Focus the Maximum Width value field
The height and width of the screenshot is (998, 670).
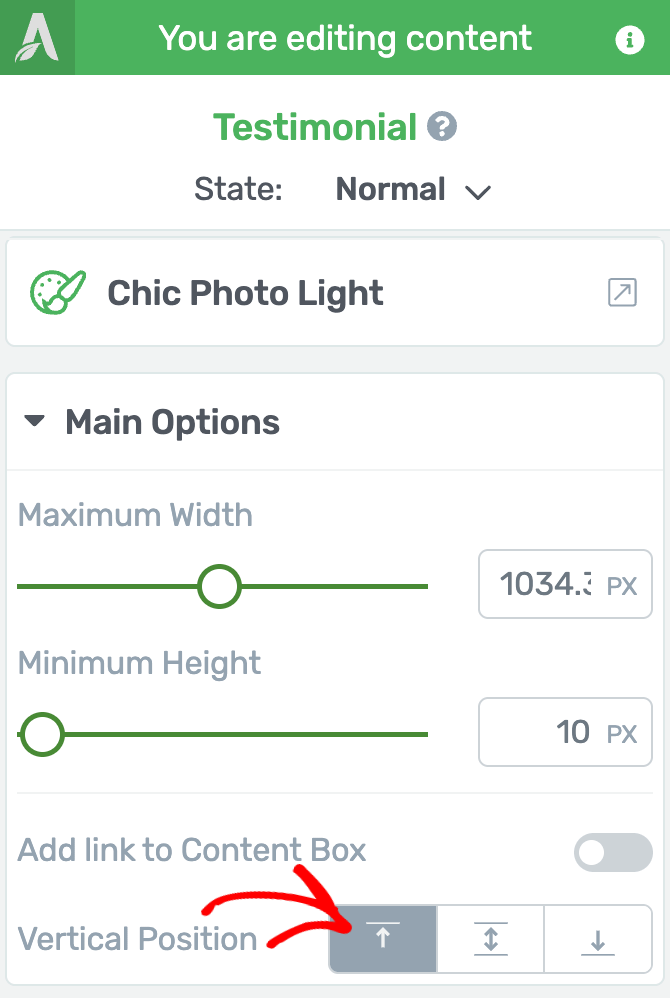click(565, 584)
